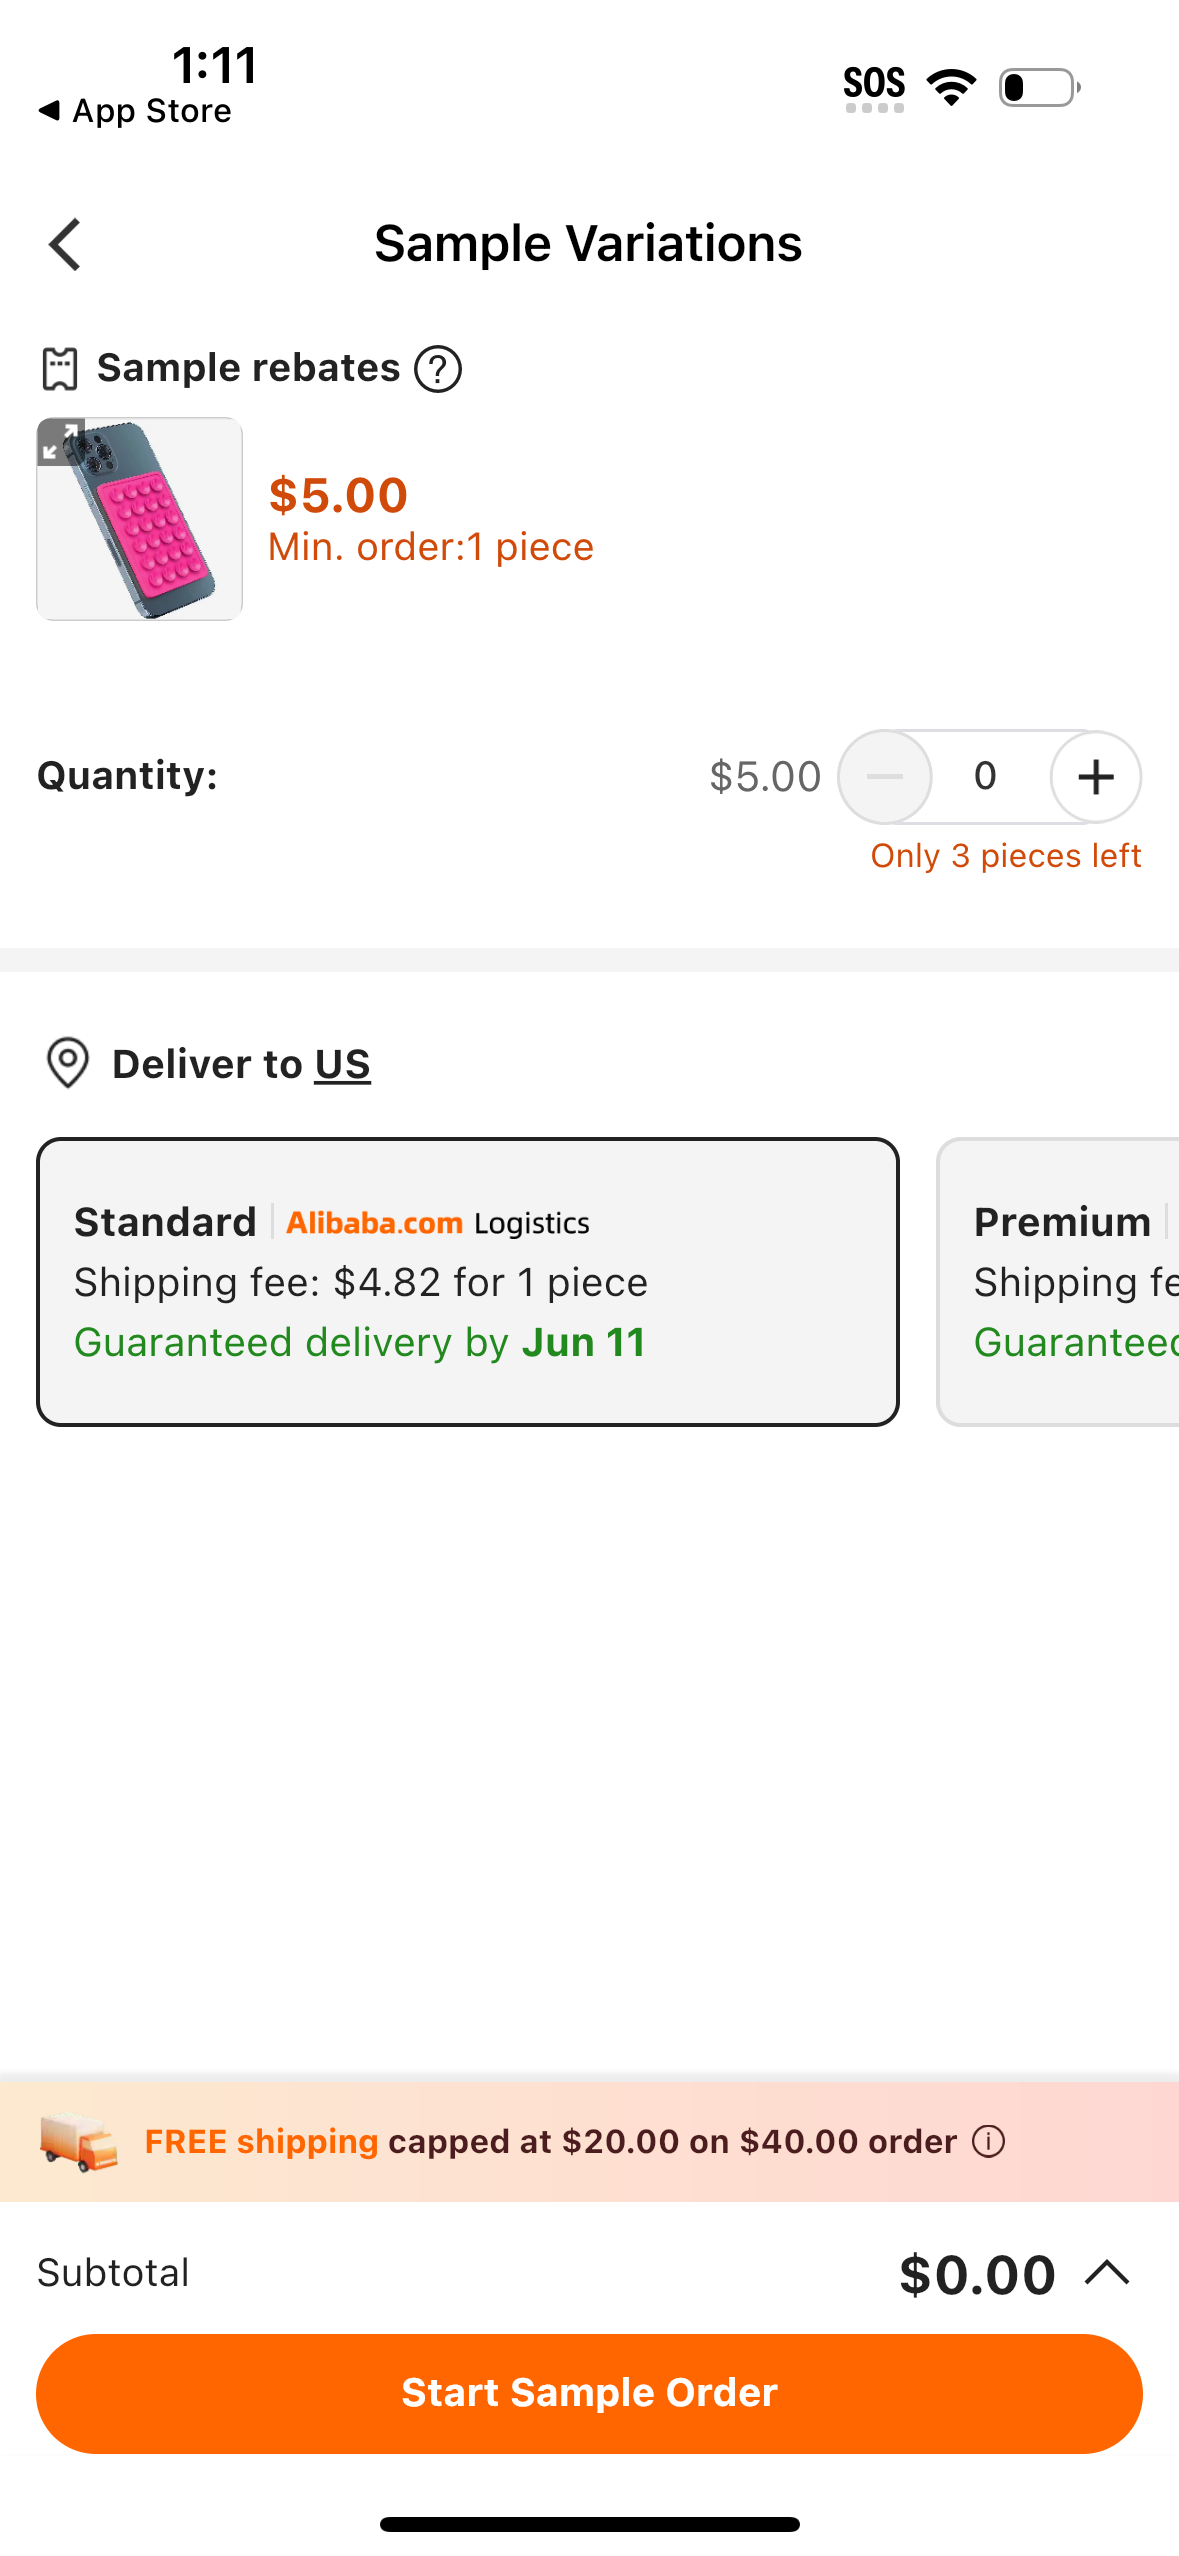This screenshot has height=2556, width=1179.
Task: Return to App Store
Action: [135, 111]
